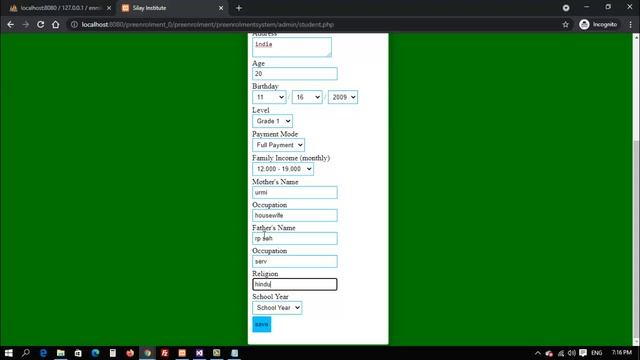Go back to the previous page
This screenshot has height=360, width=640.
pyautogui.click(x=11, y=24)
